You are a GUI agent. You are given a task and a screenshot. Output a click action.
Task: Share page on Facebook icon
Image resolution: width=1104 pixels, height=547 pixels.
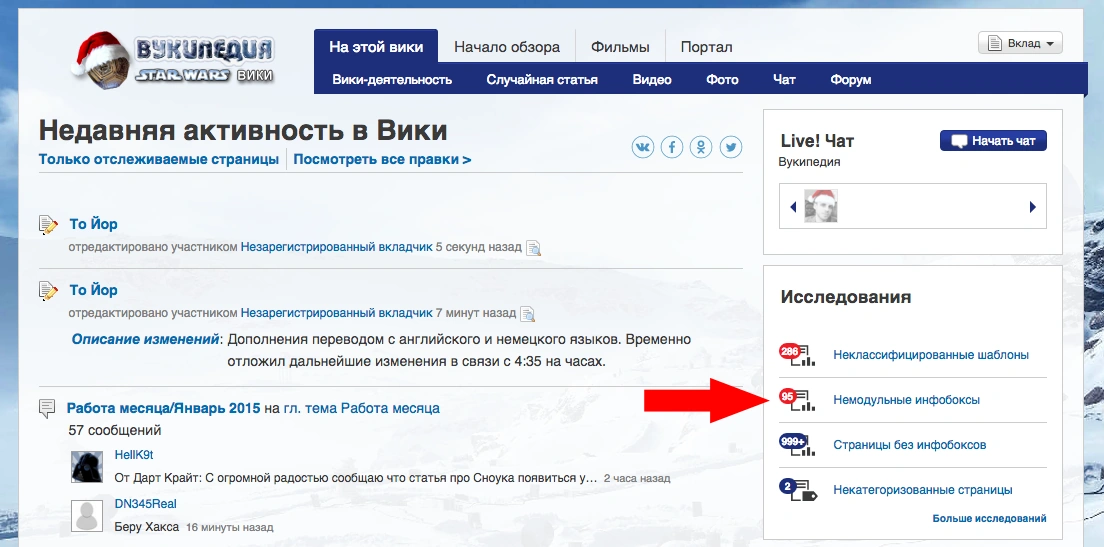coord(672,147)
